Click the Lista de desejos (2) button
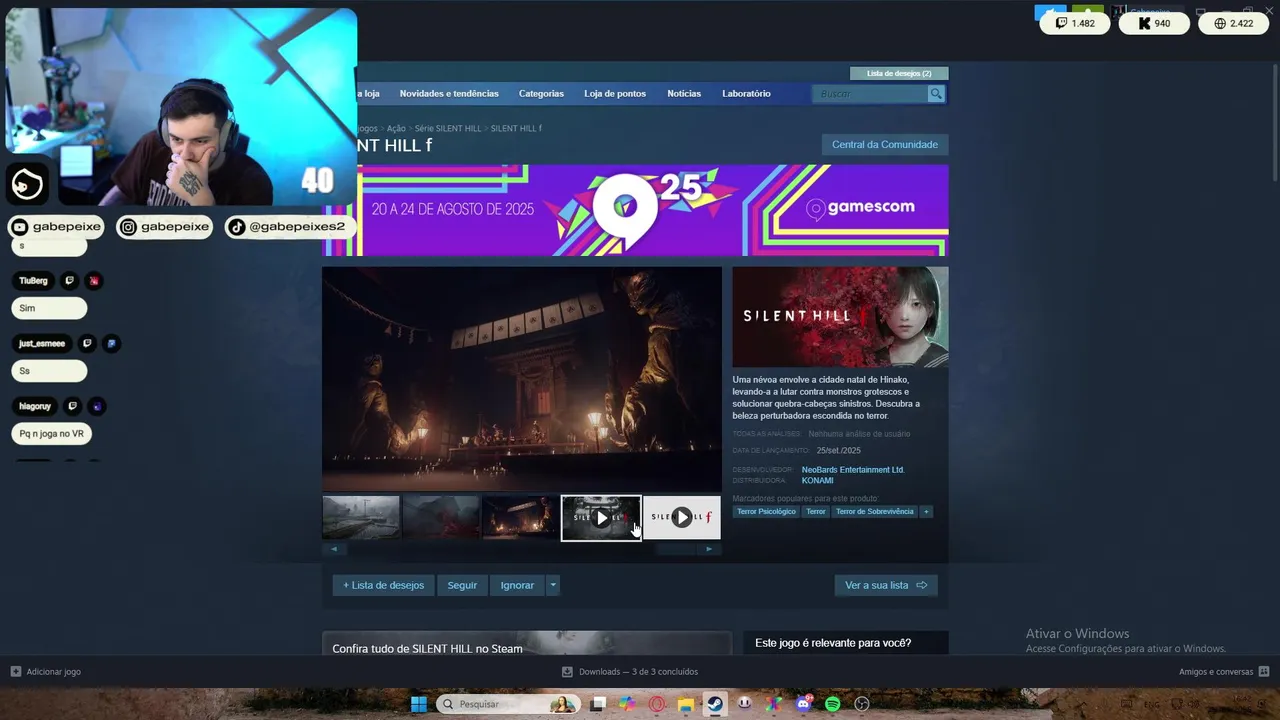 tap(899, 74)
